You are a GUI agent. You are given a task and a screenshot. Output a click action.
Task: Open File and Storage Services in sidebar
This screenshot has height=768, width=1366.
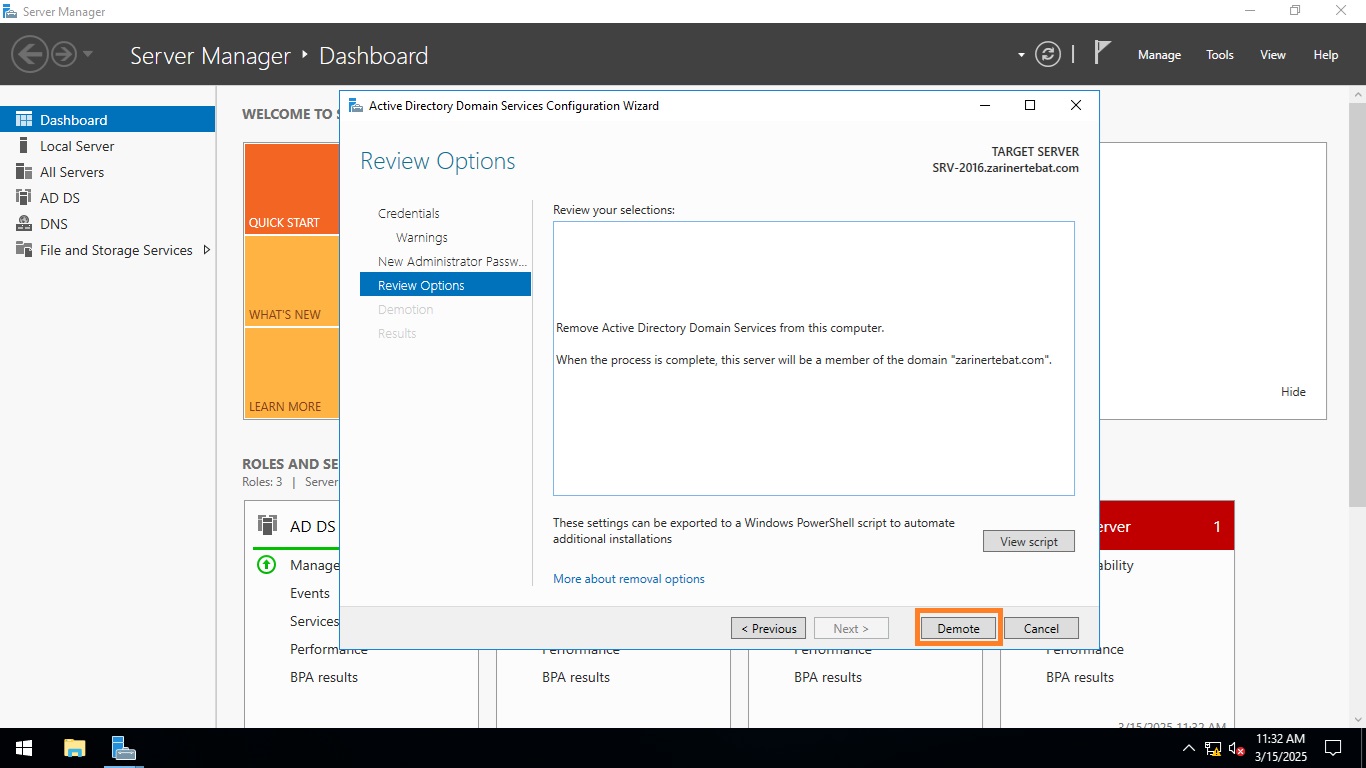pos(107,249)
